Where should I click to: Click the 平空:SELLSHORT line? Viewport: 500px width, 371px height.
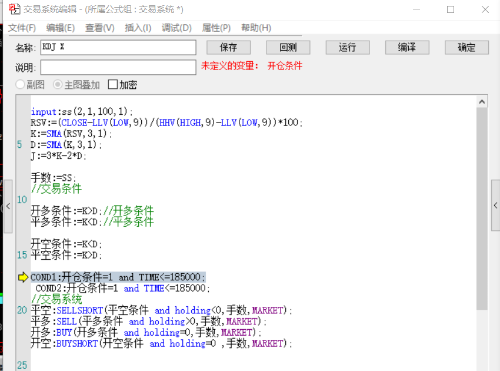pos(161,310)
